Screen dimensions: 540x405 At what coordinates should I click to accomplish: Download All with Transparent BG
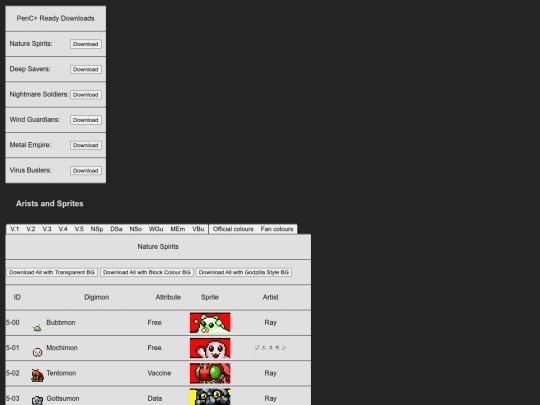pyautogui.click(x=52, y=272)
